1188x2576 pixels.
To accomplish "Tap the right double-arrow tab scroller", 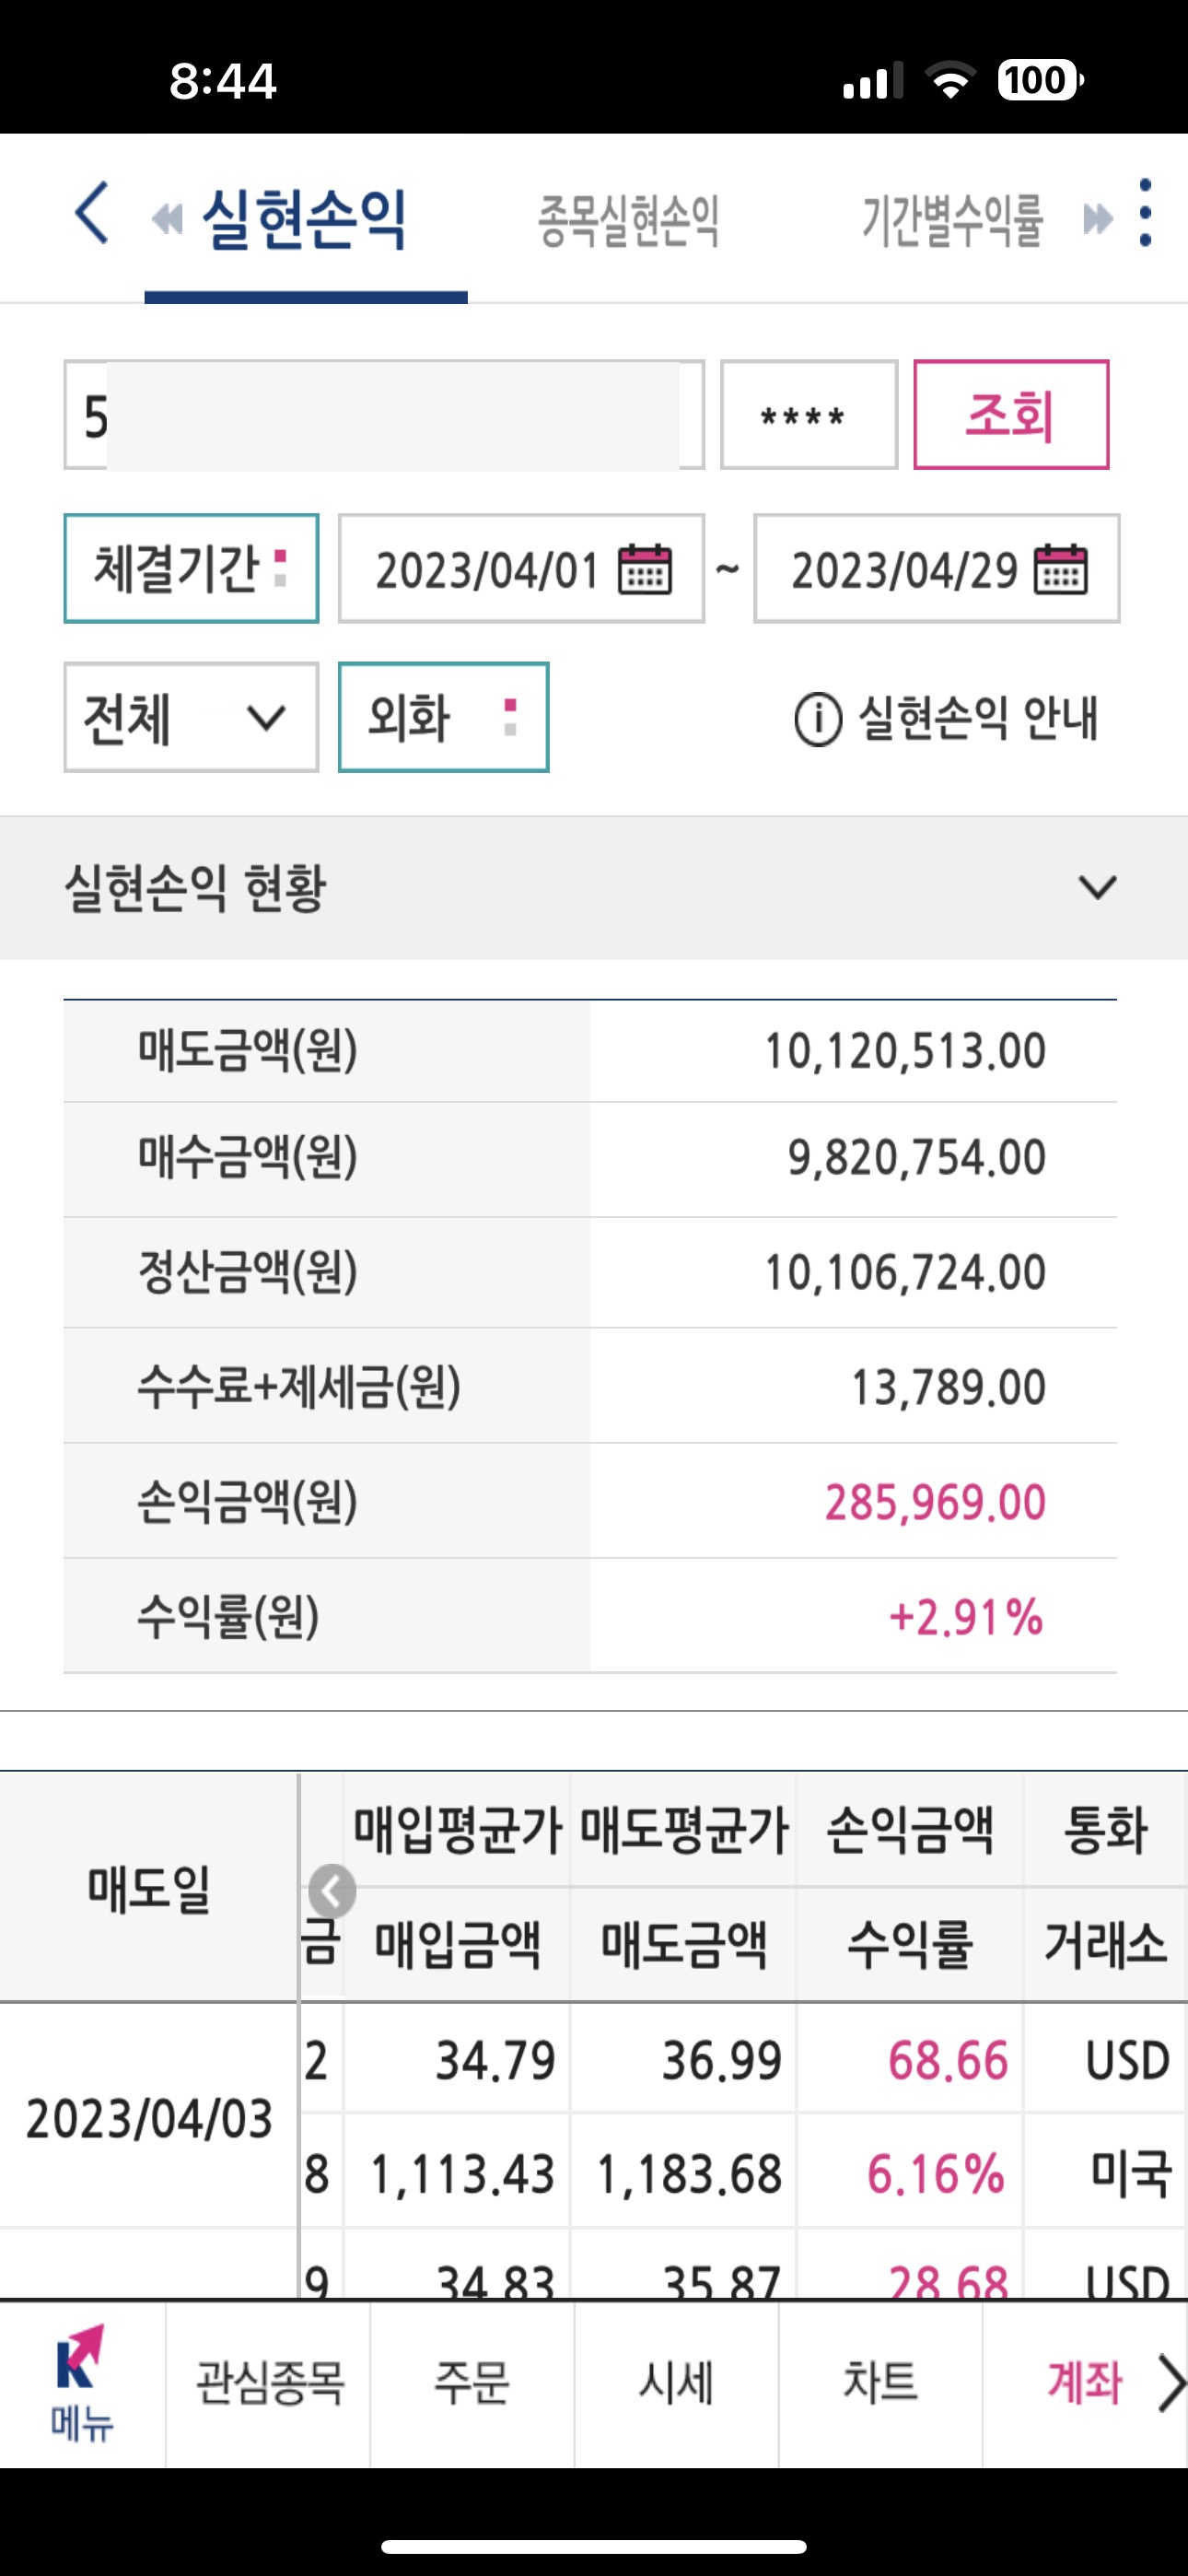I will point(1098,218).
